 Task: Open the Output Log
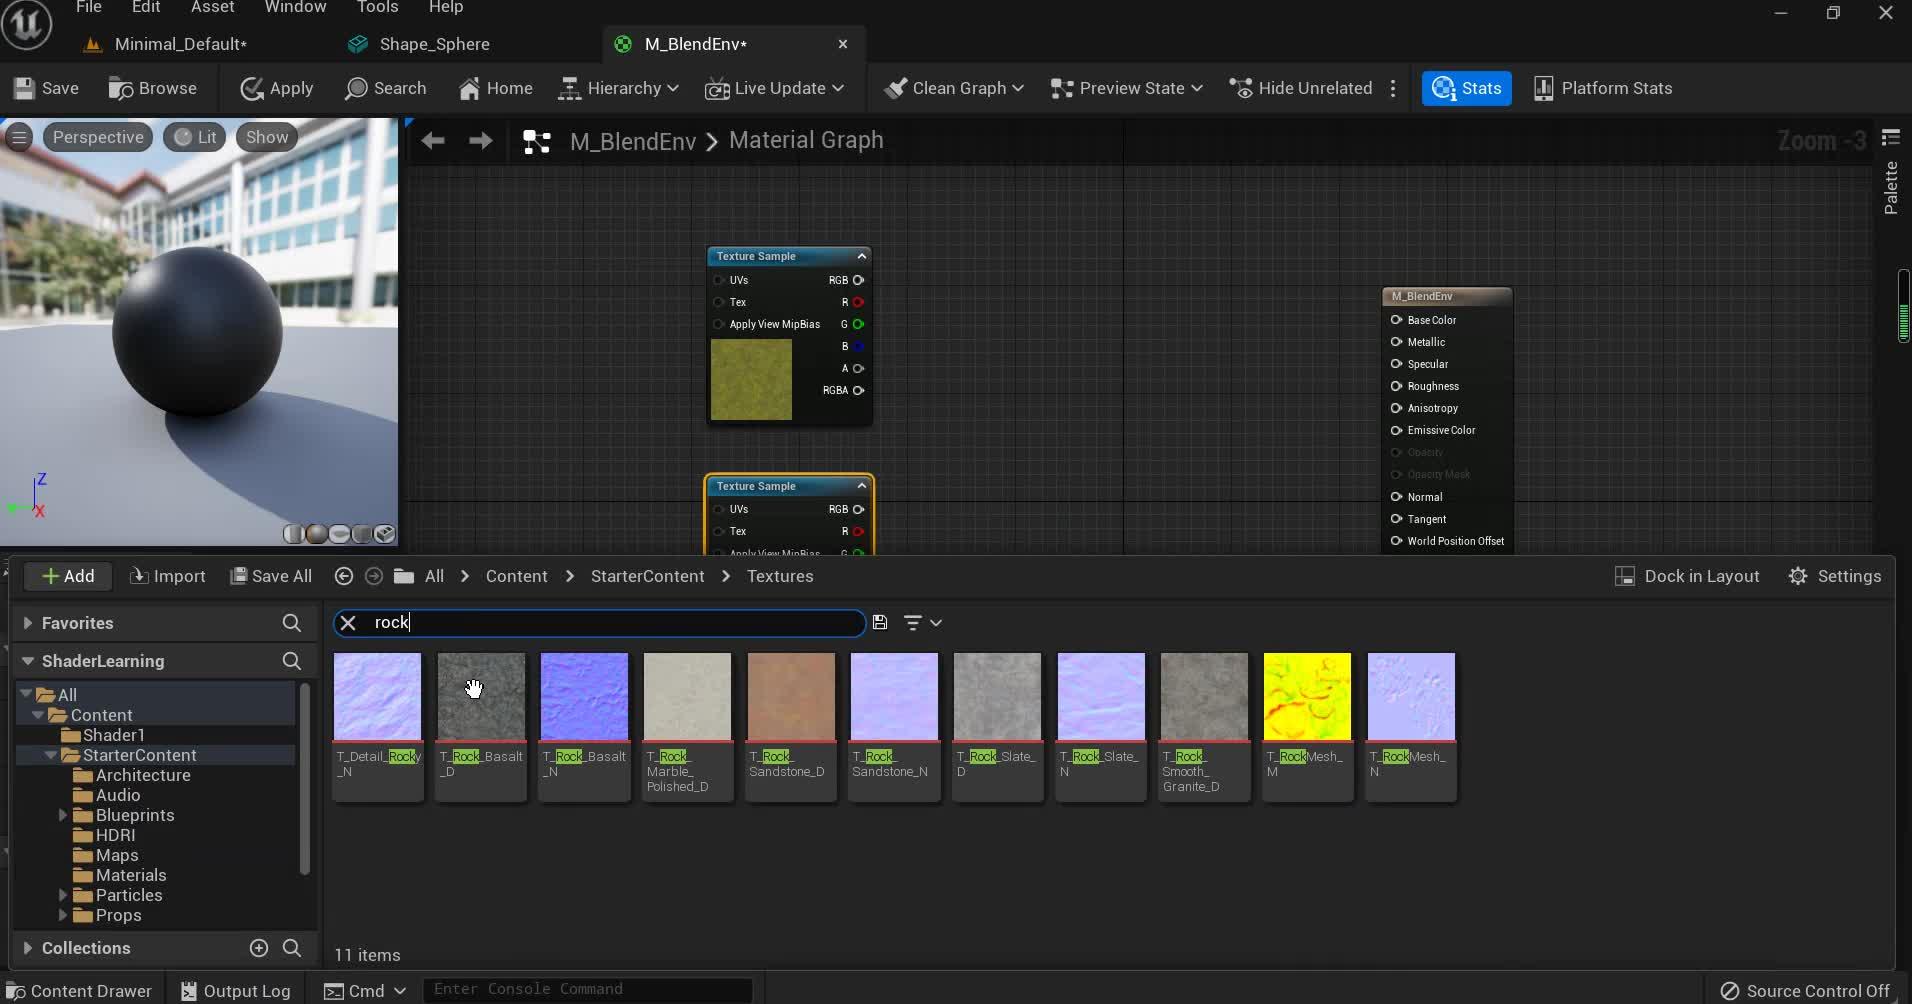pos(236,989)
